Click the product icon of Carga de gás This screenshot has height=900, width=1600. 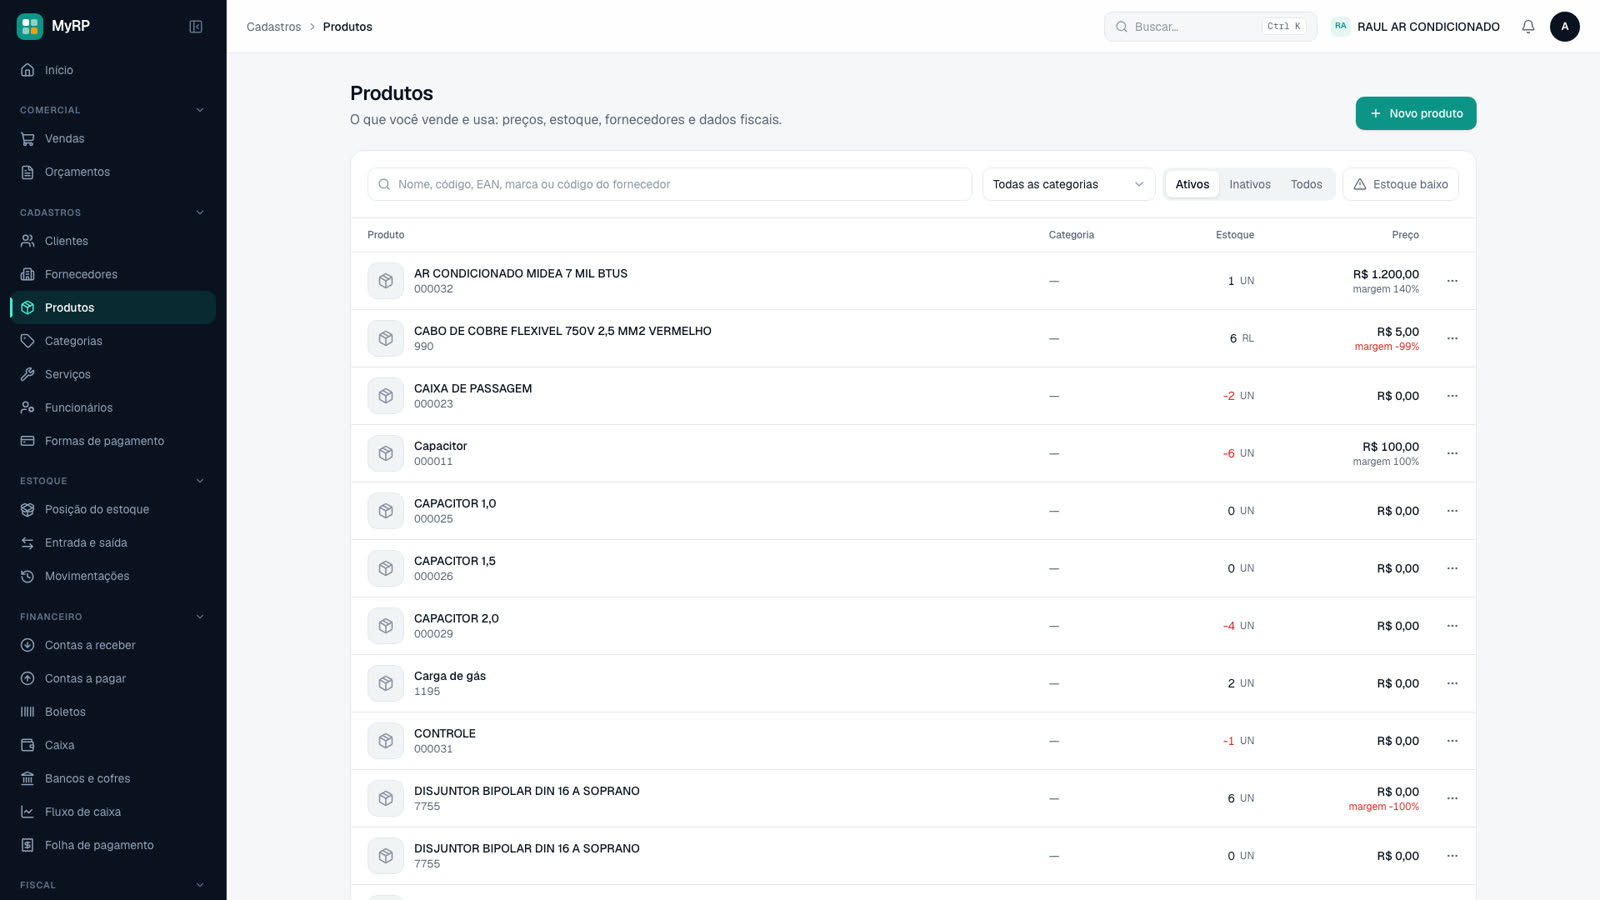coord(386,684)
